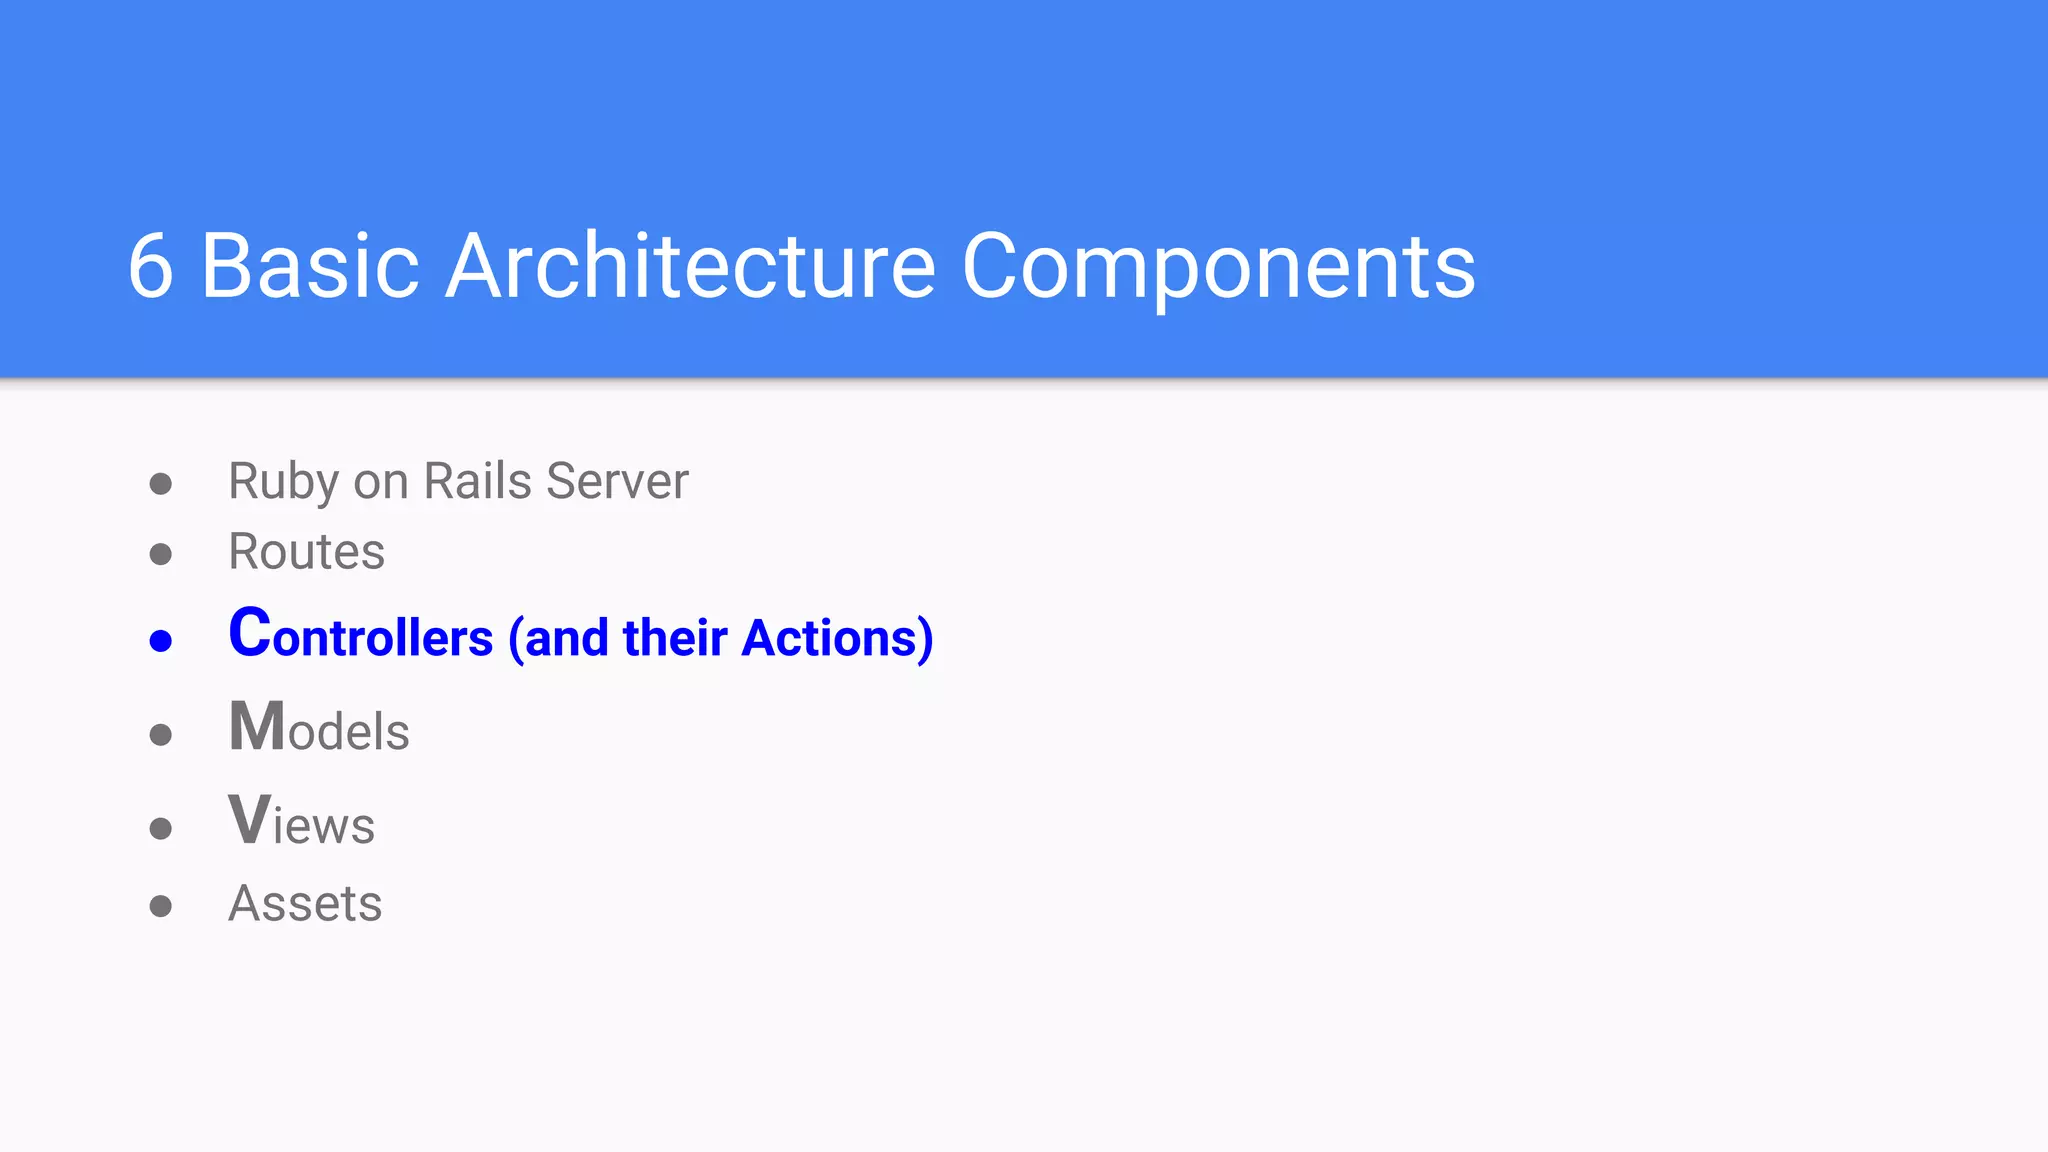Select the 'Ruby on Rails Server' bullet text
Image resolution: width=2048 pixels, height=1152 pixels.
[x=458, y=482]
